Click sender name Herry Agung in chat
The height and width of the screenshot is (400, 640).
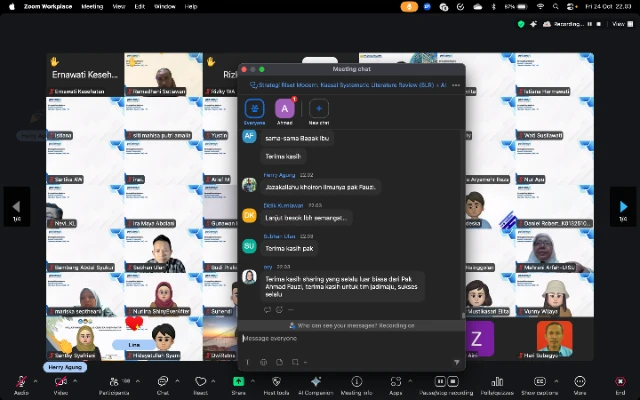point(279,175)
